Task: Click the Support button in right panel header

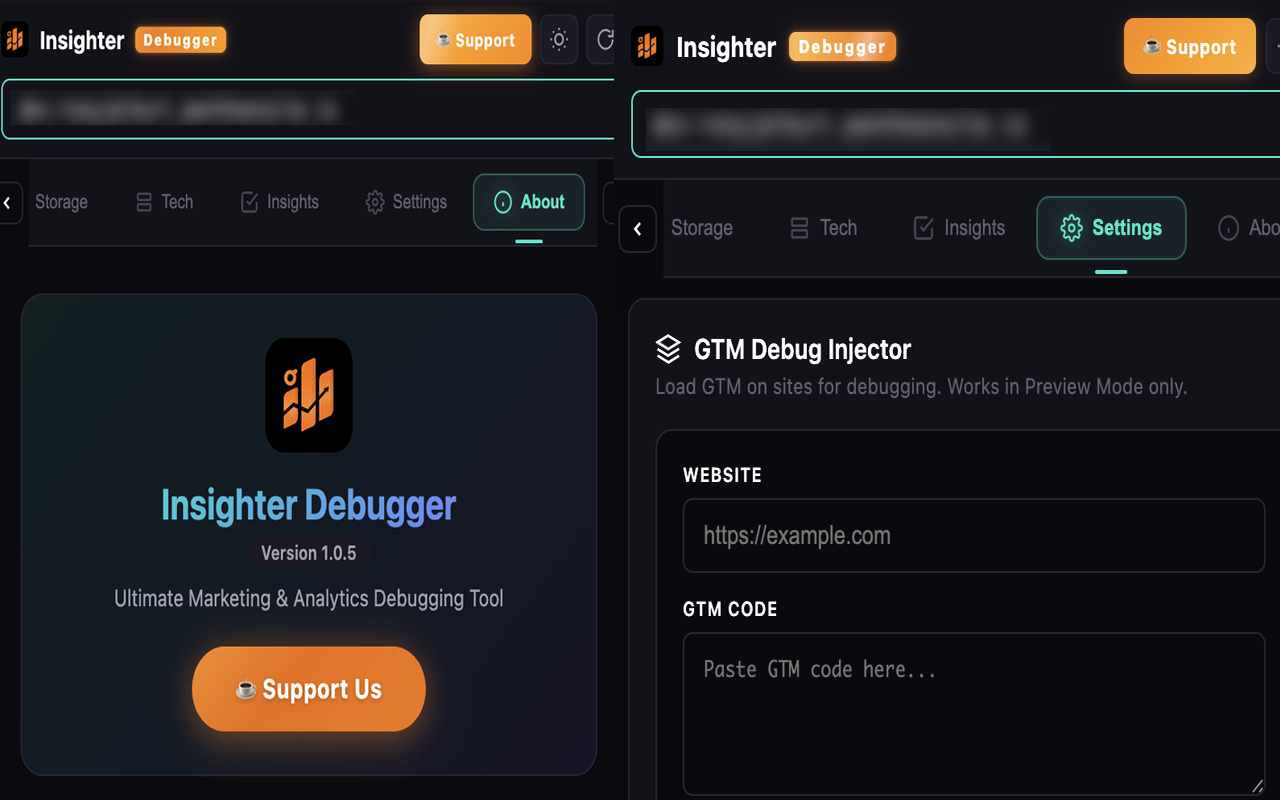Action: click(1189, 46)
